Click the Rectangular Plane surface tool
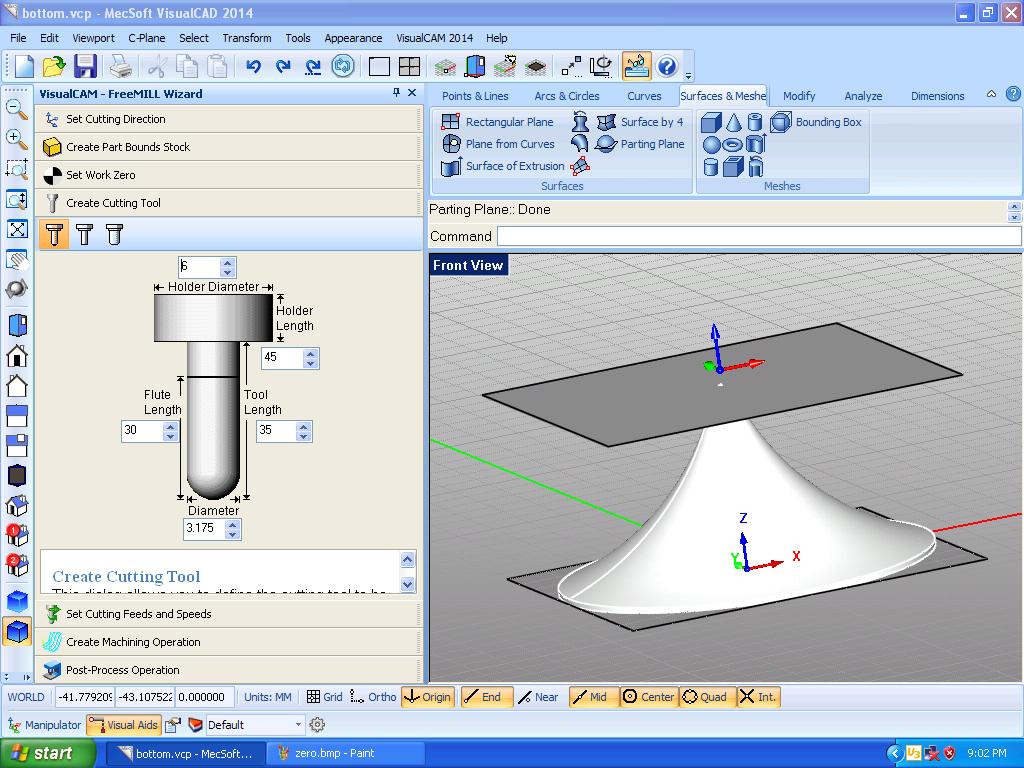This screenshot has width=1024, height=768. point(498,121)
